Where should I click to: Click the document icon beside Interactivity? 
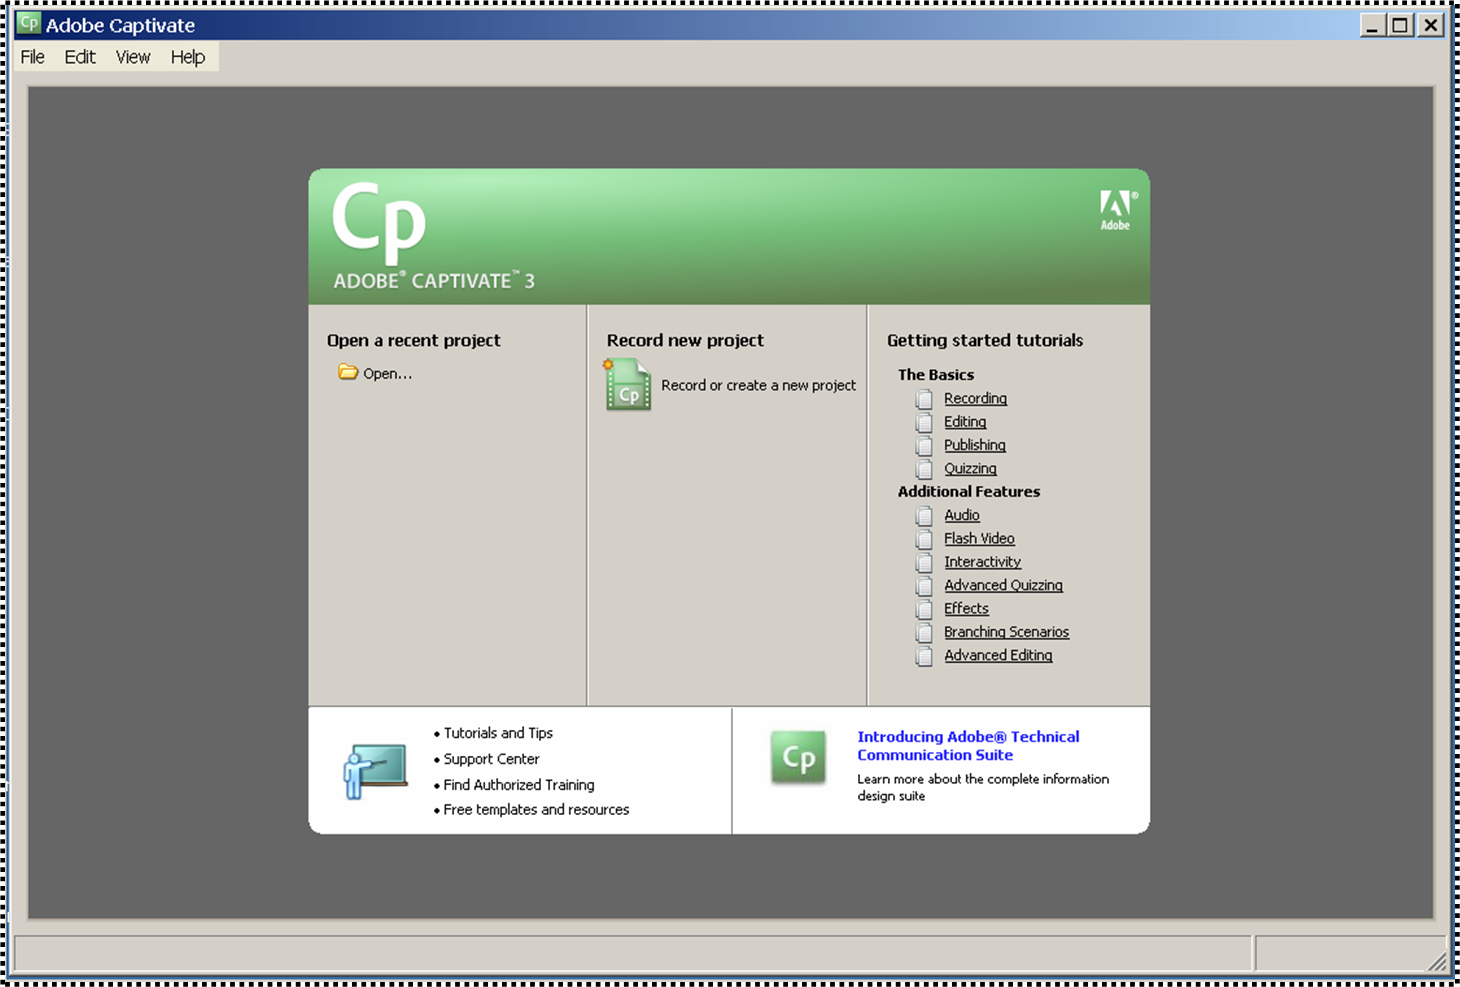[924, 562]
